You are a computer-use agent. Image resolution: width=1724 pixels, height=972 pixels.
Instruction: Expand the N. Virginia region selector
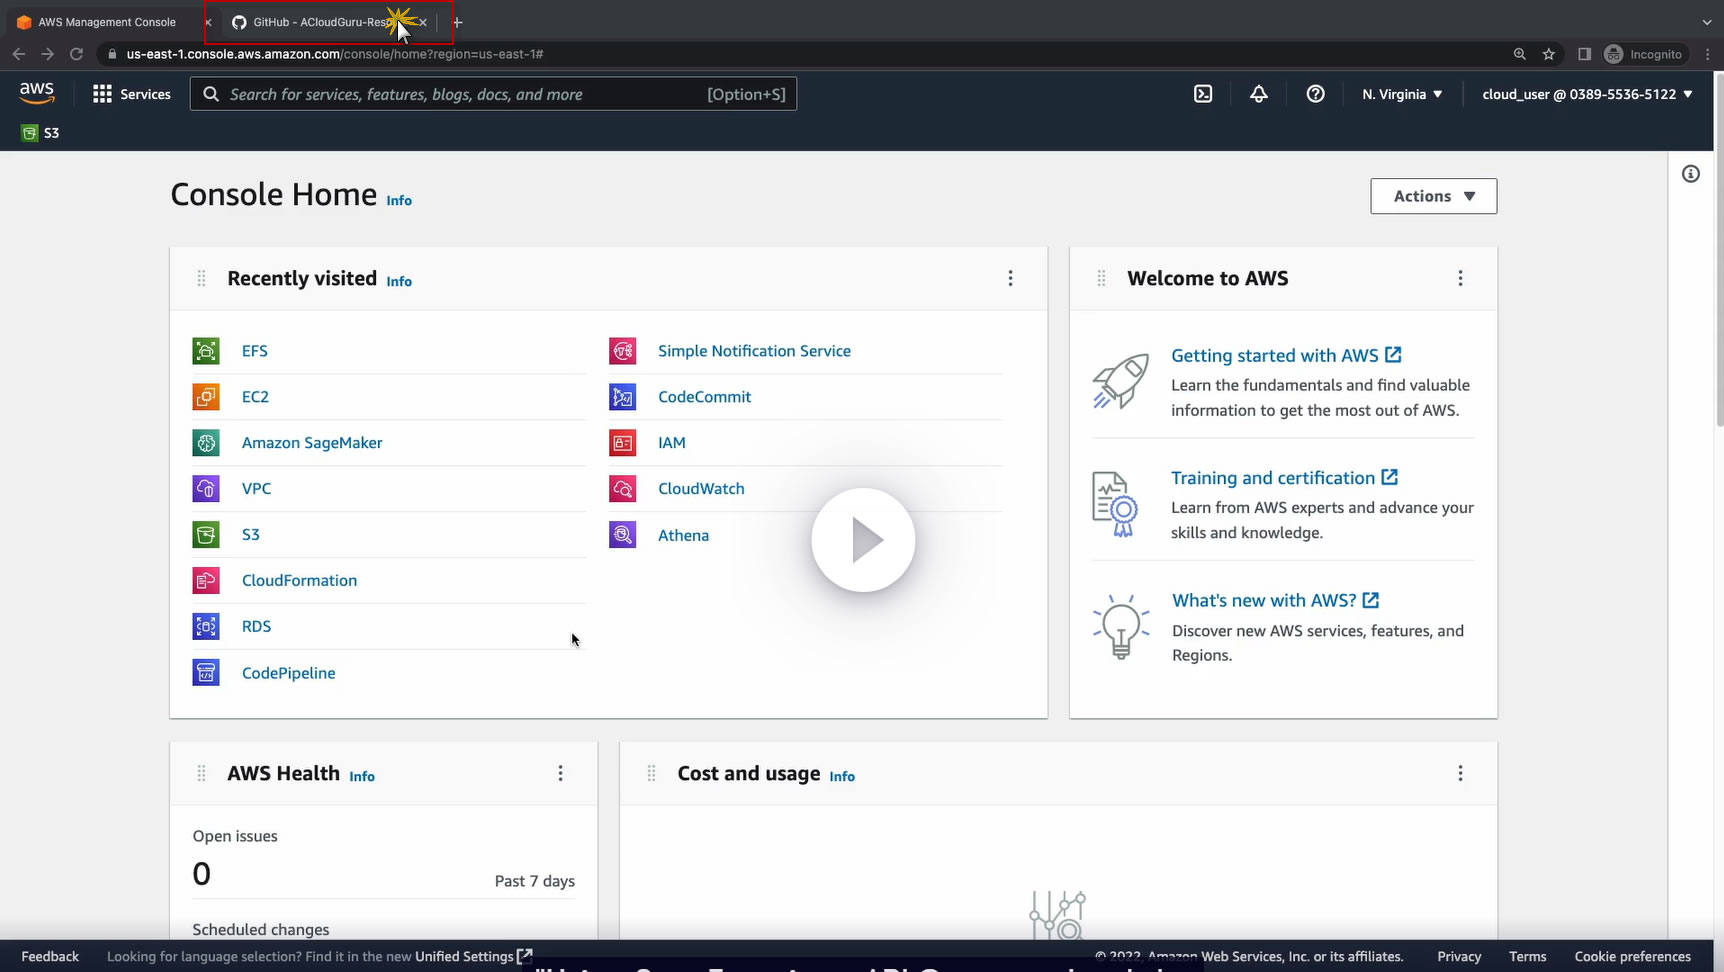tap(1402, 94)
